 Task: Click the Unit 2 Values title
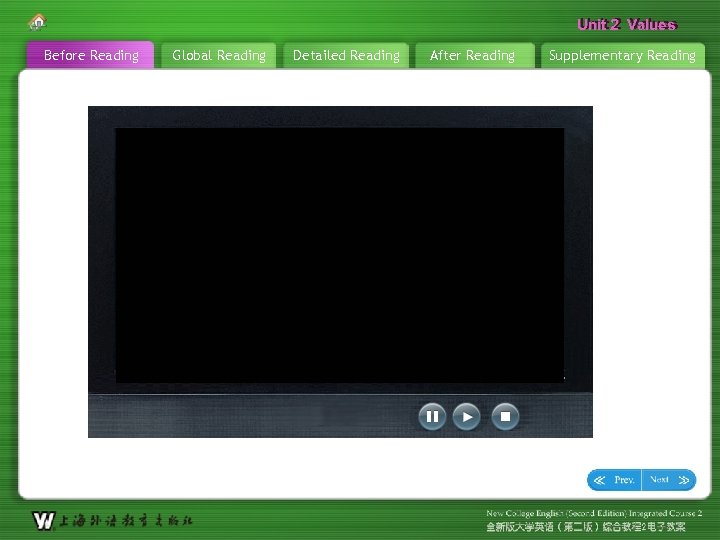tap(627, 24)
